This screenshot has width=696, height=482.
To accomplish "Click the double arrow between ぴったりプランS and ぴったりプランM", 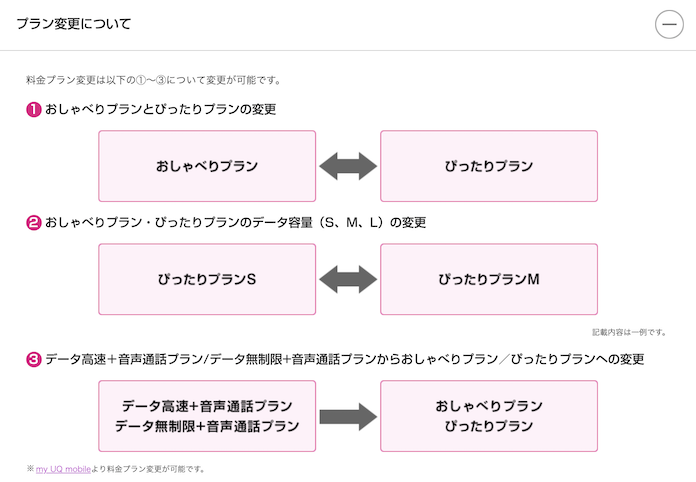I will [x=347, y=279].
